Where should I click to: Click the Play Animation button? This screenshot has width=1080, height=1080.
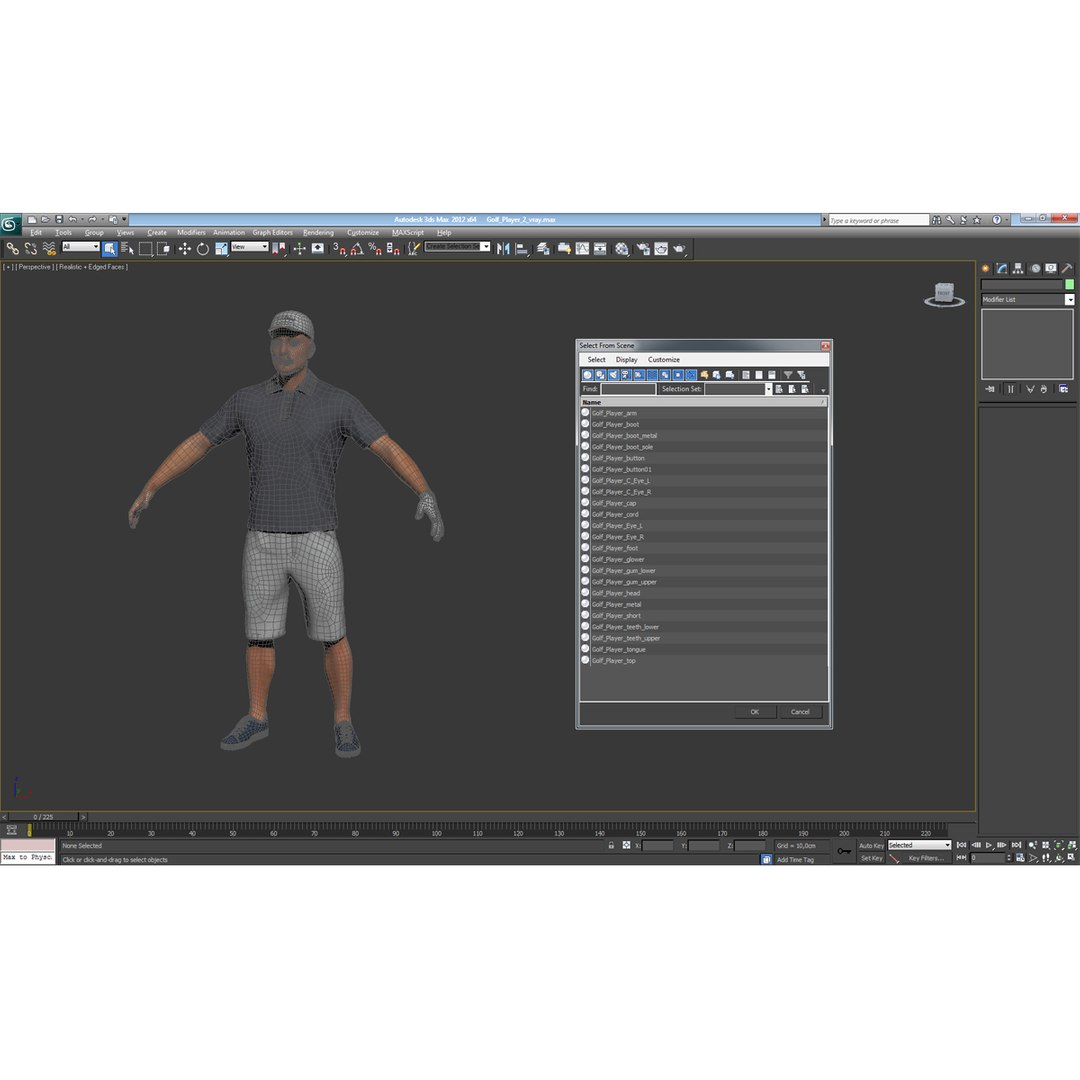click(x=988, y=845)
